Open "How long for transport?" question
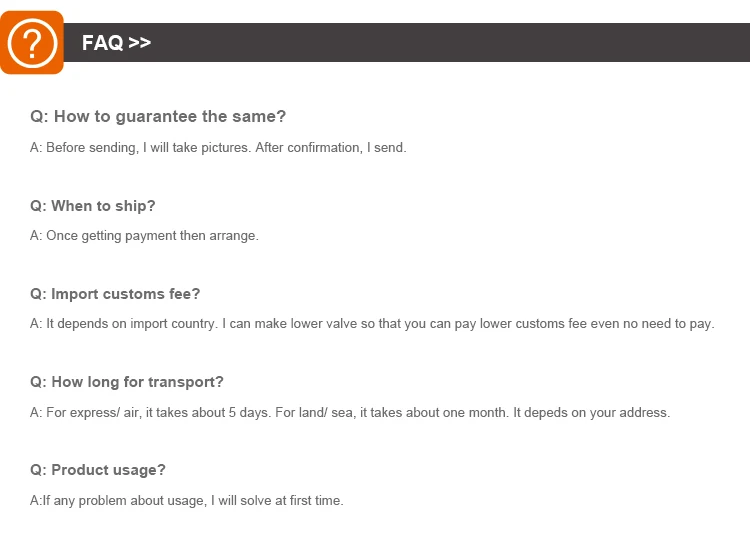Viewport: 750px width, 533px height. point(127,382)
